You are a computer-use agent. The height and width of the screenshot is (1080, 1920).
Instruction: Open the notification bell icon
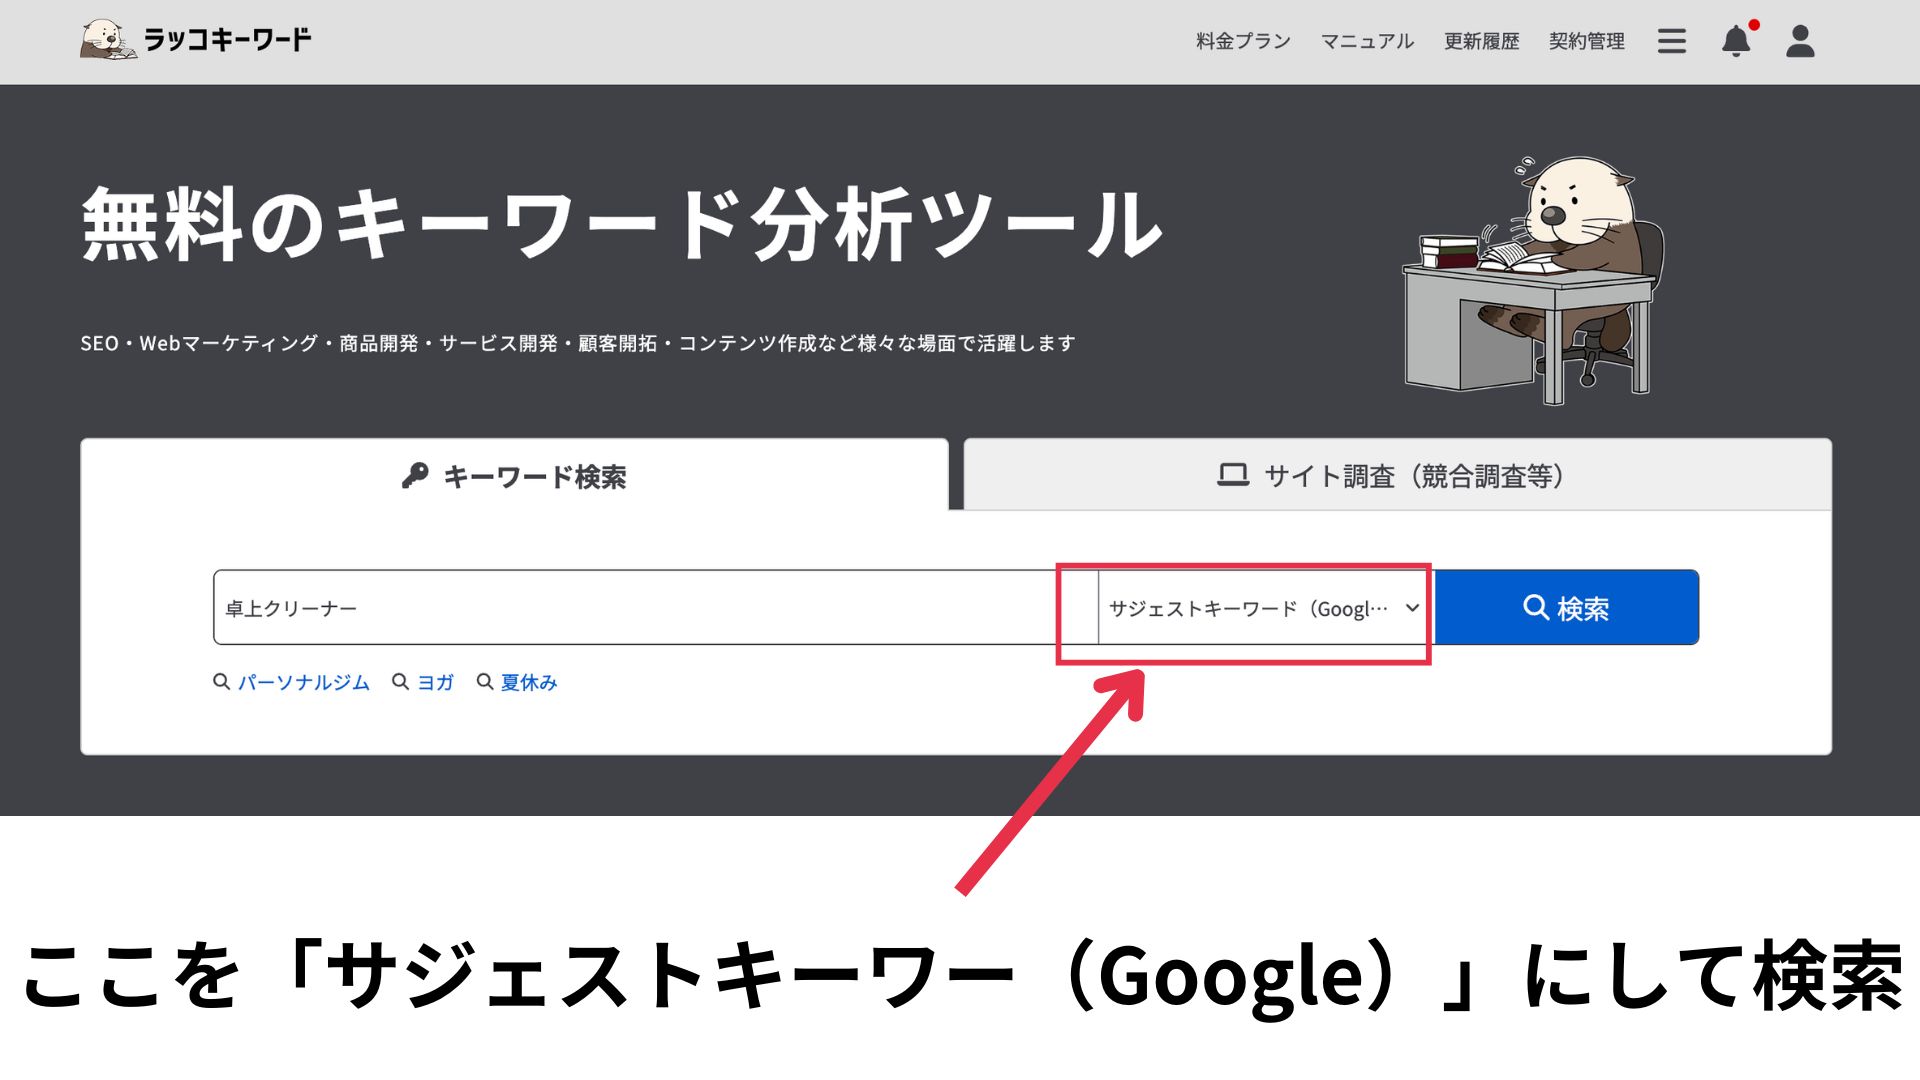pos(1737,40)
